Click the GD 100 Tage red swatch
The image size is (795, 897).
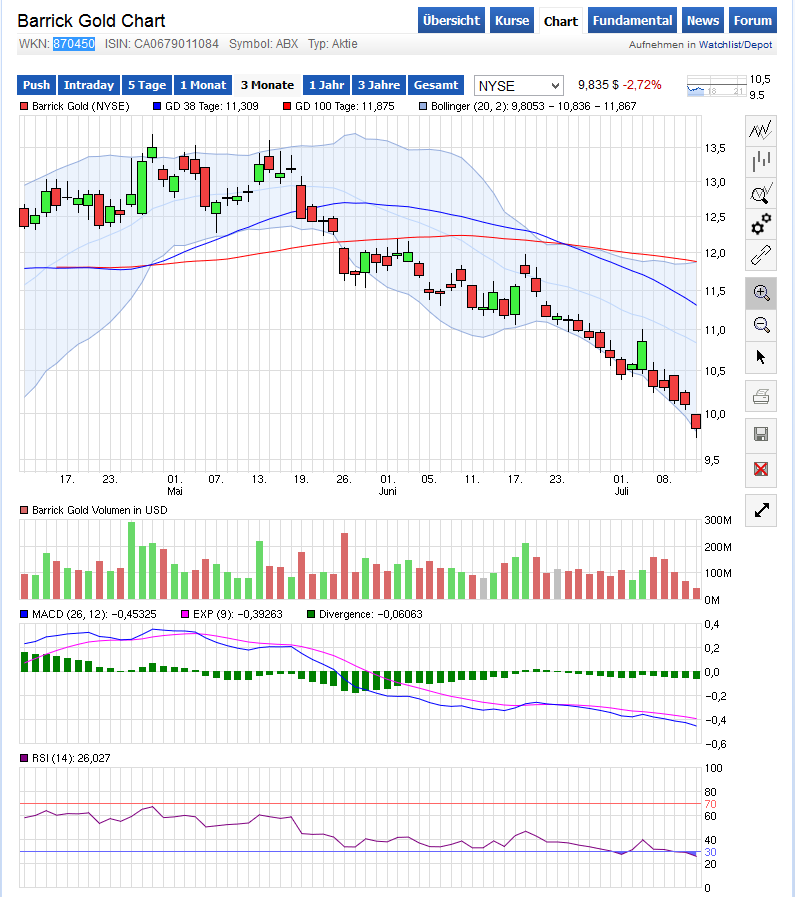[x=287, y=106]
